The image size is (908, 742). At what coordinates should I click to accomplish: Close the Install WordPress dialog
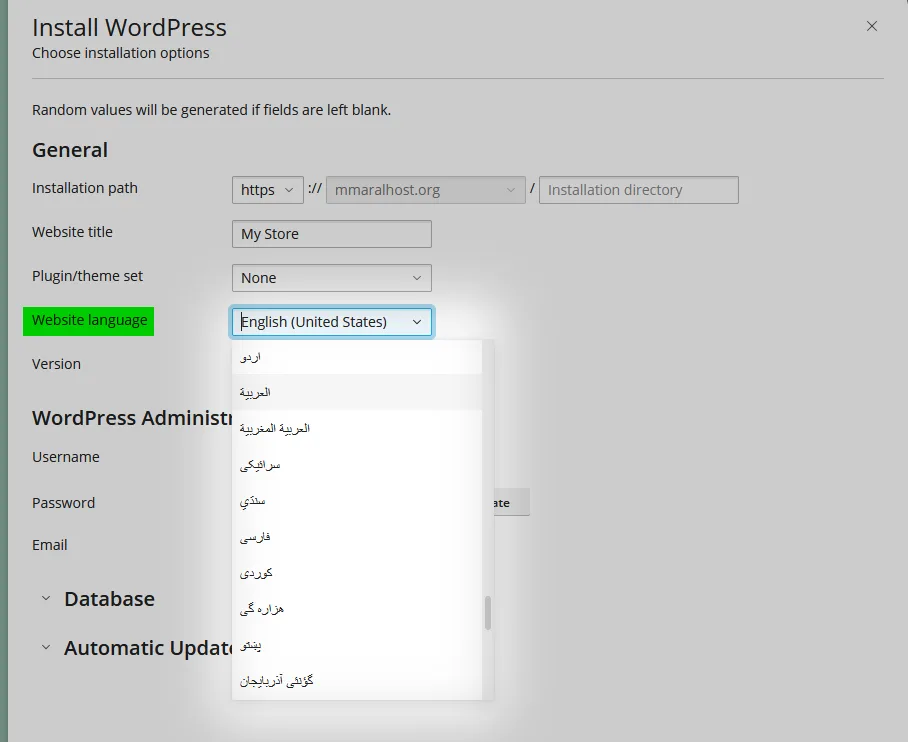click(x=872, y=26)
